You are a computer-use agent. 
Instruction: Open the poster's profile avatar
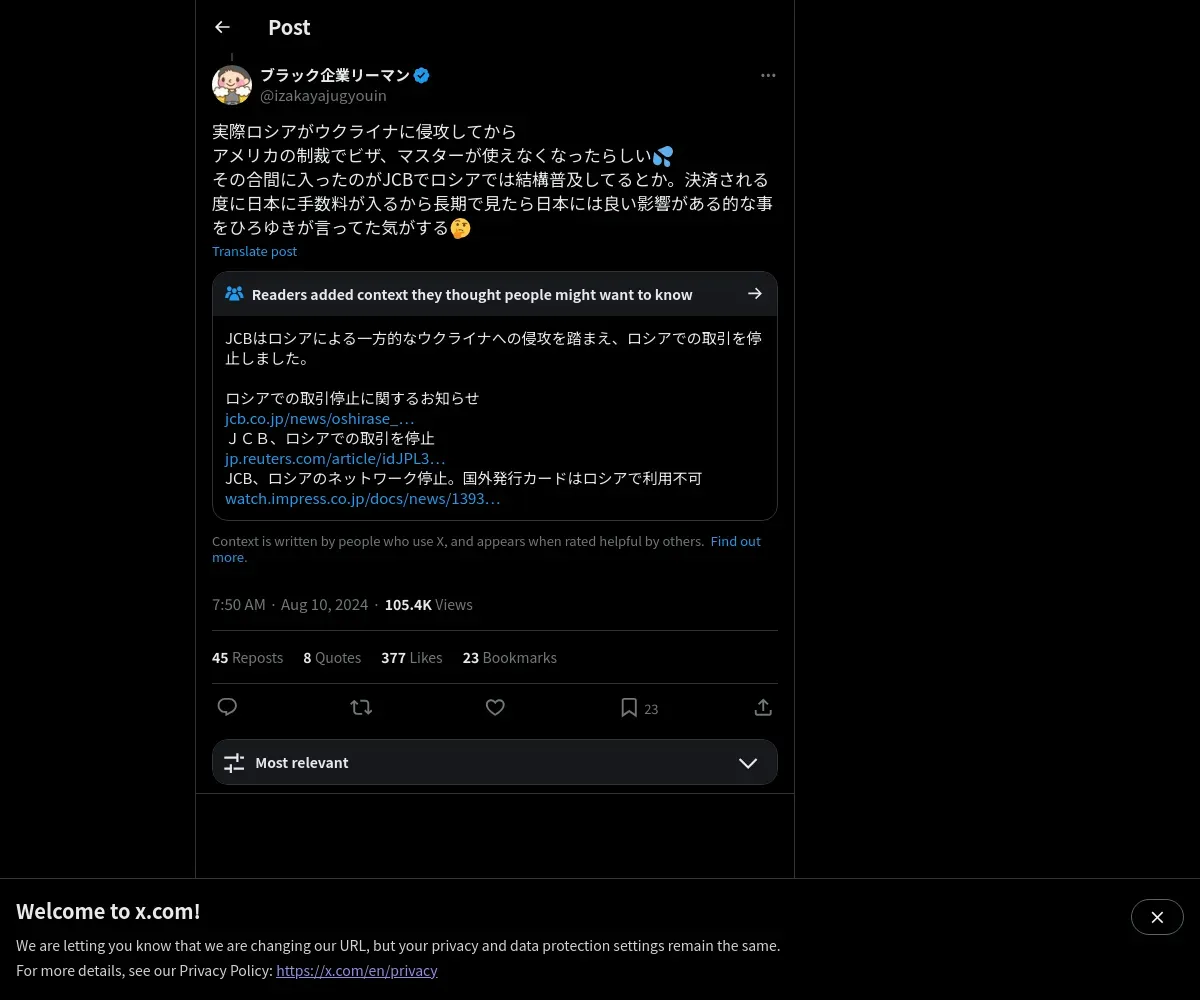point(232,85)
